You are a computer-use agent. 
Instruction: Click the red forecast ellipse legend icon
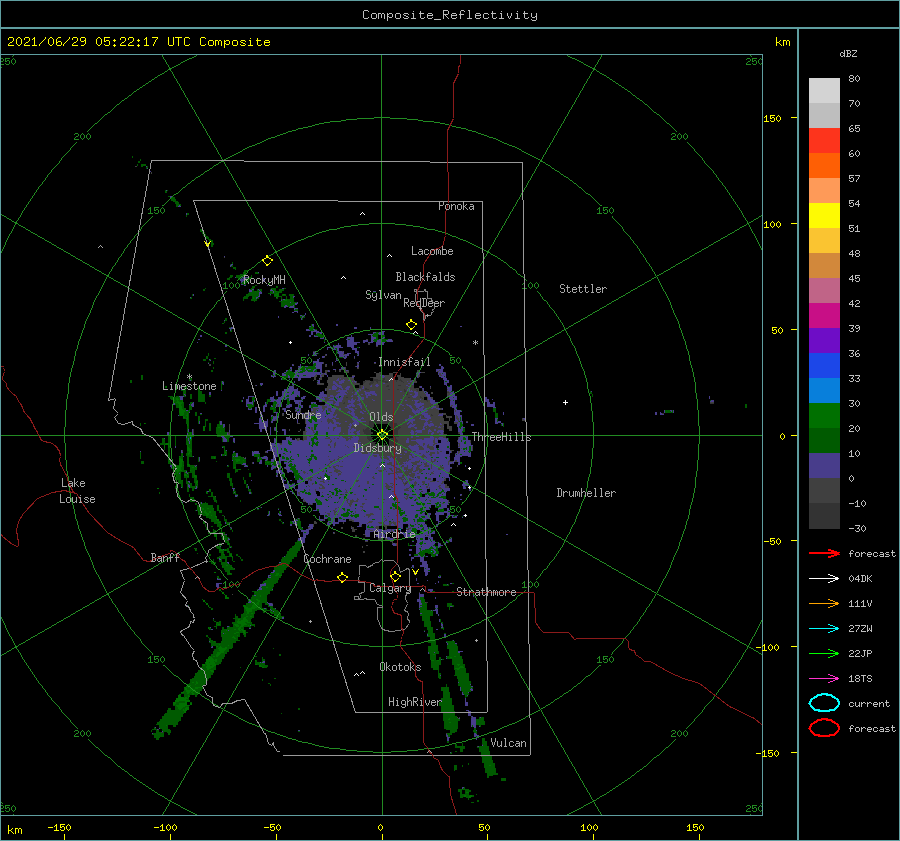(x=824, y=728)
